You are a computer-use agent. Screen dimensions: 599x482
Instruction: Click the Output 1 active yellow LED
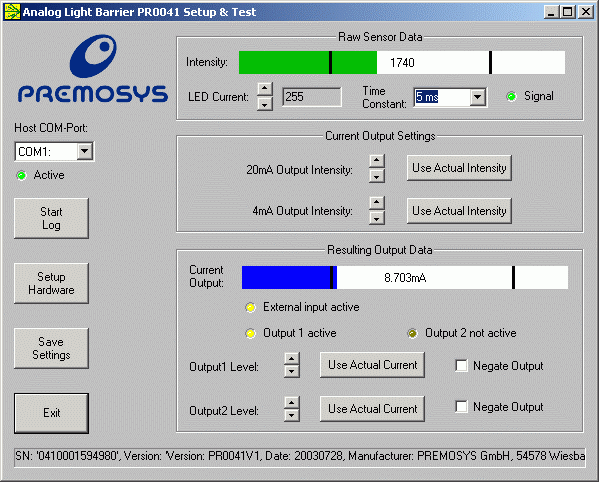point(250,333)
